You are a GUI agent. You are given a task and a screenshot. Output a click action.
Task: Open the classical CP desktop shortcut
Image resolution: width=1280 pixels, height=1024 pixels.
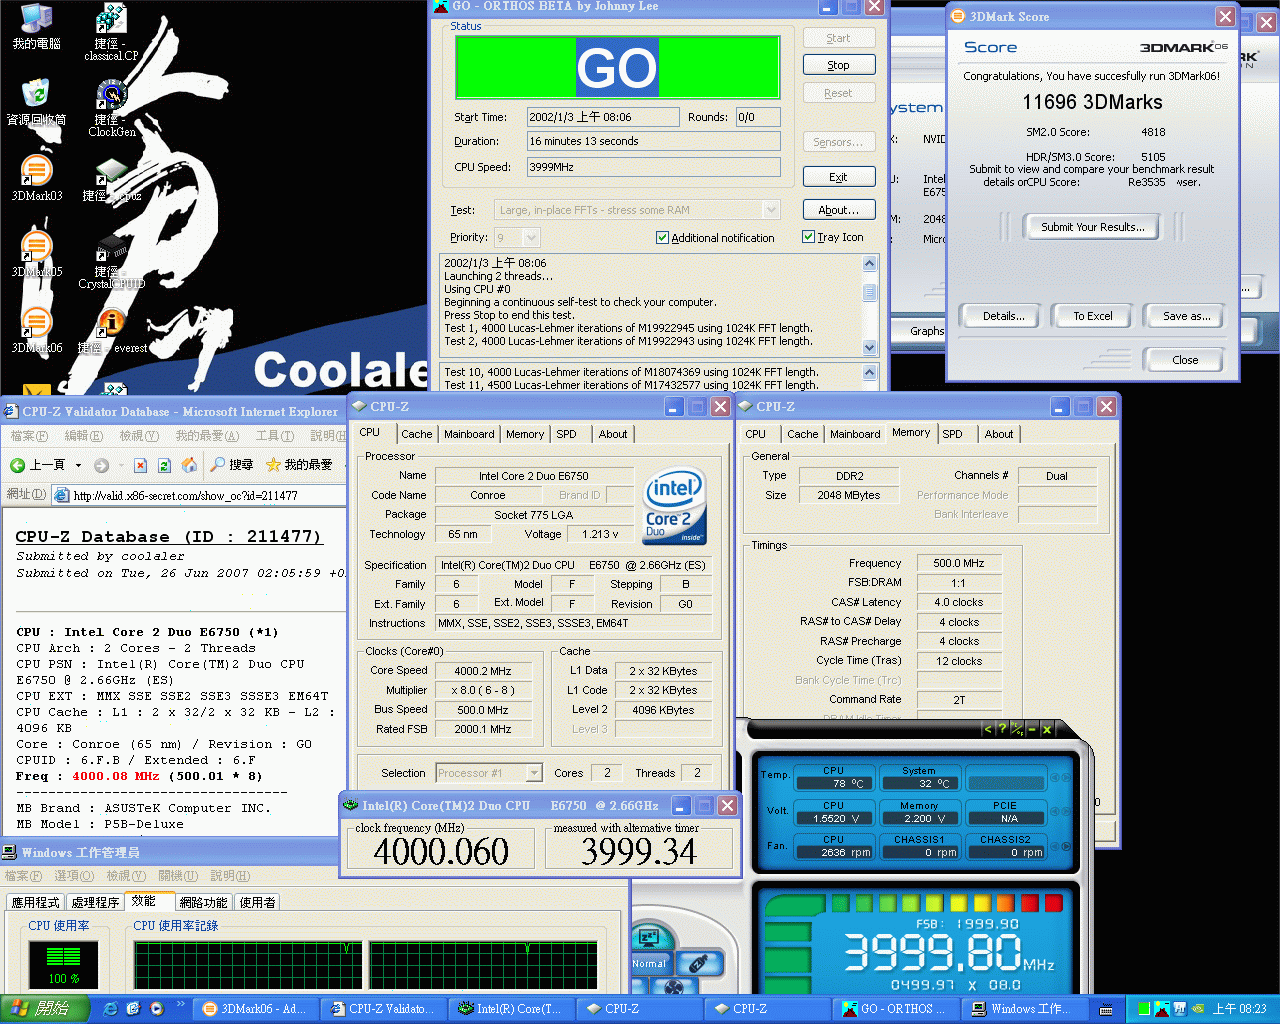click(111, 32)
